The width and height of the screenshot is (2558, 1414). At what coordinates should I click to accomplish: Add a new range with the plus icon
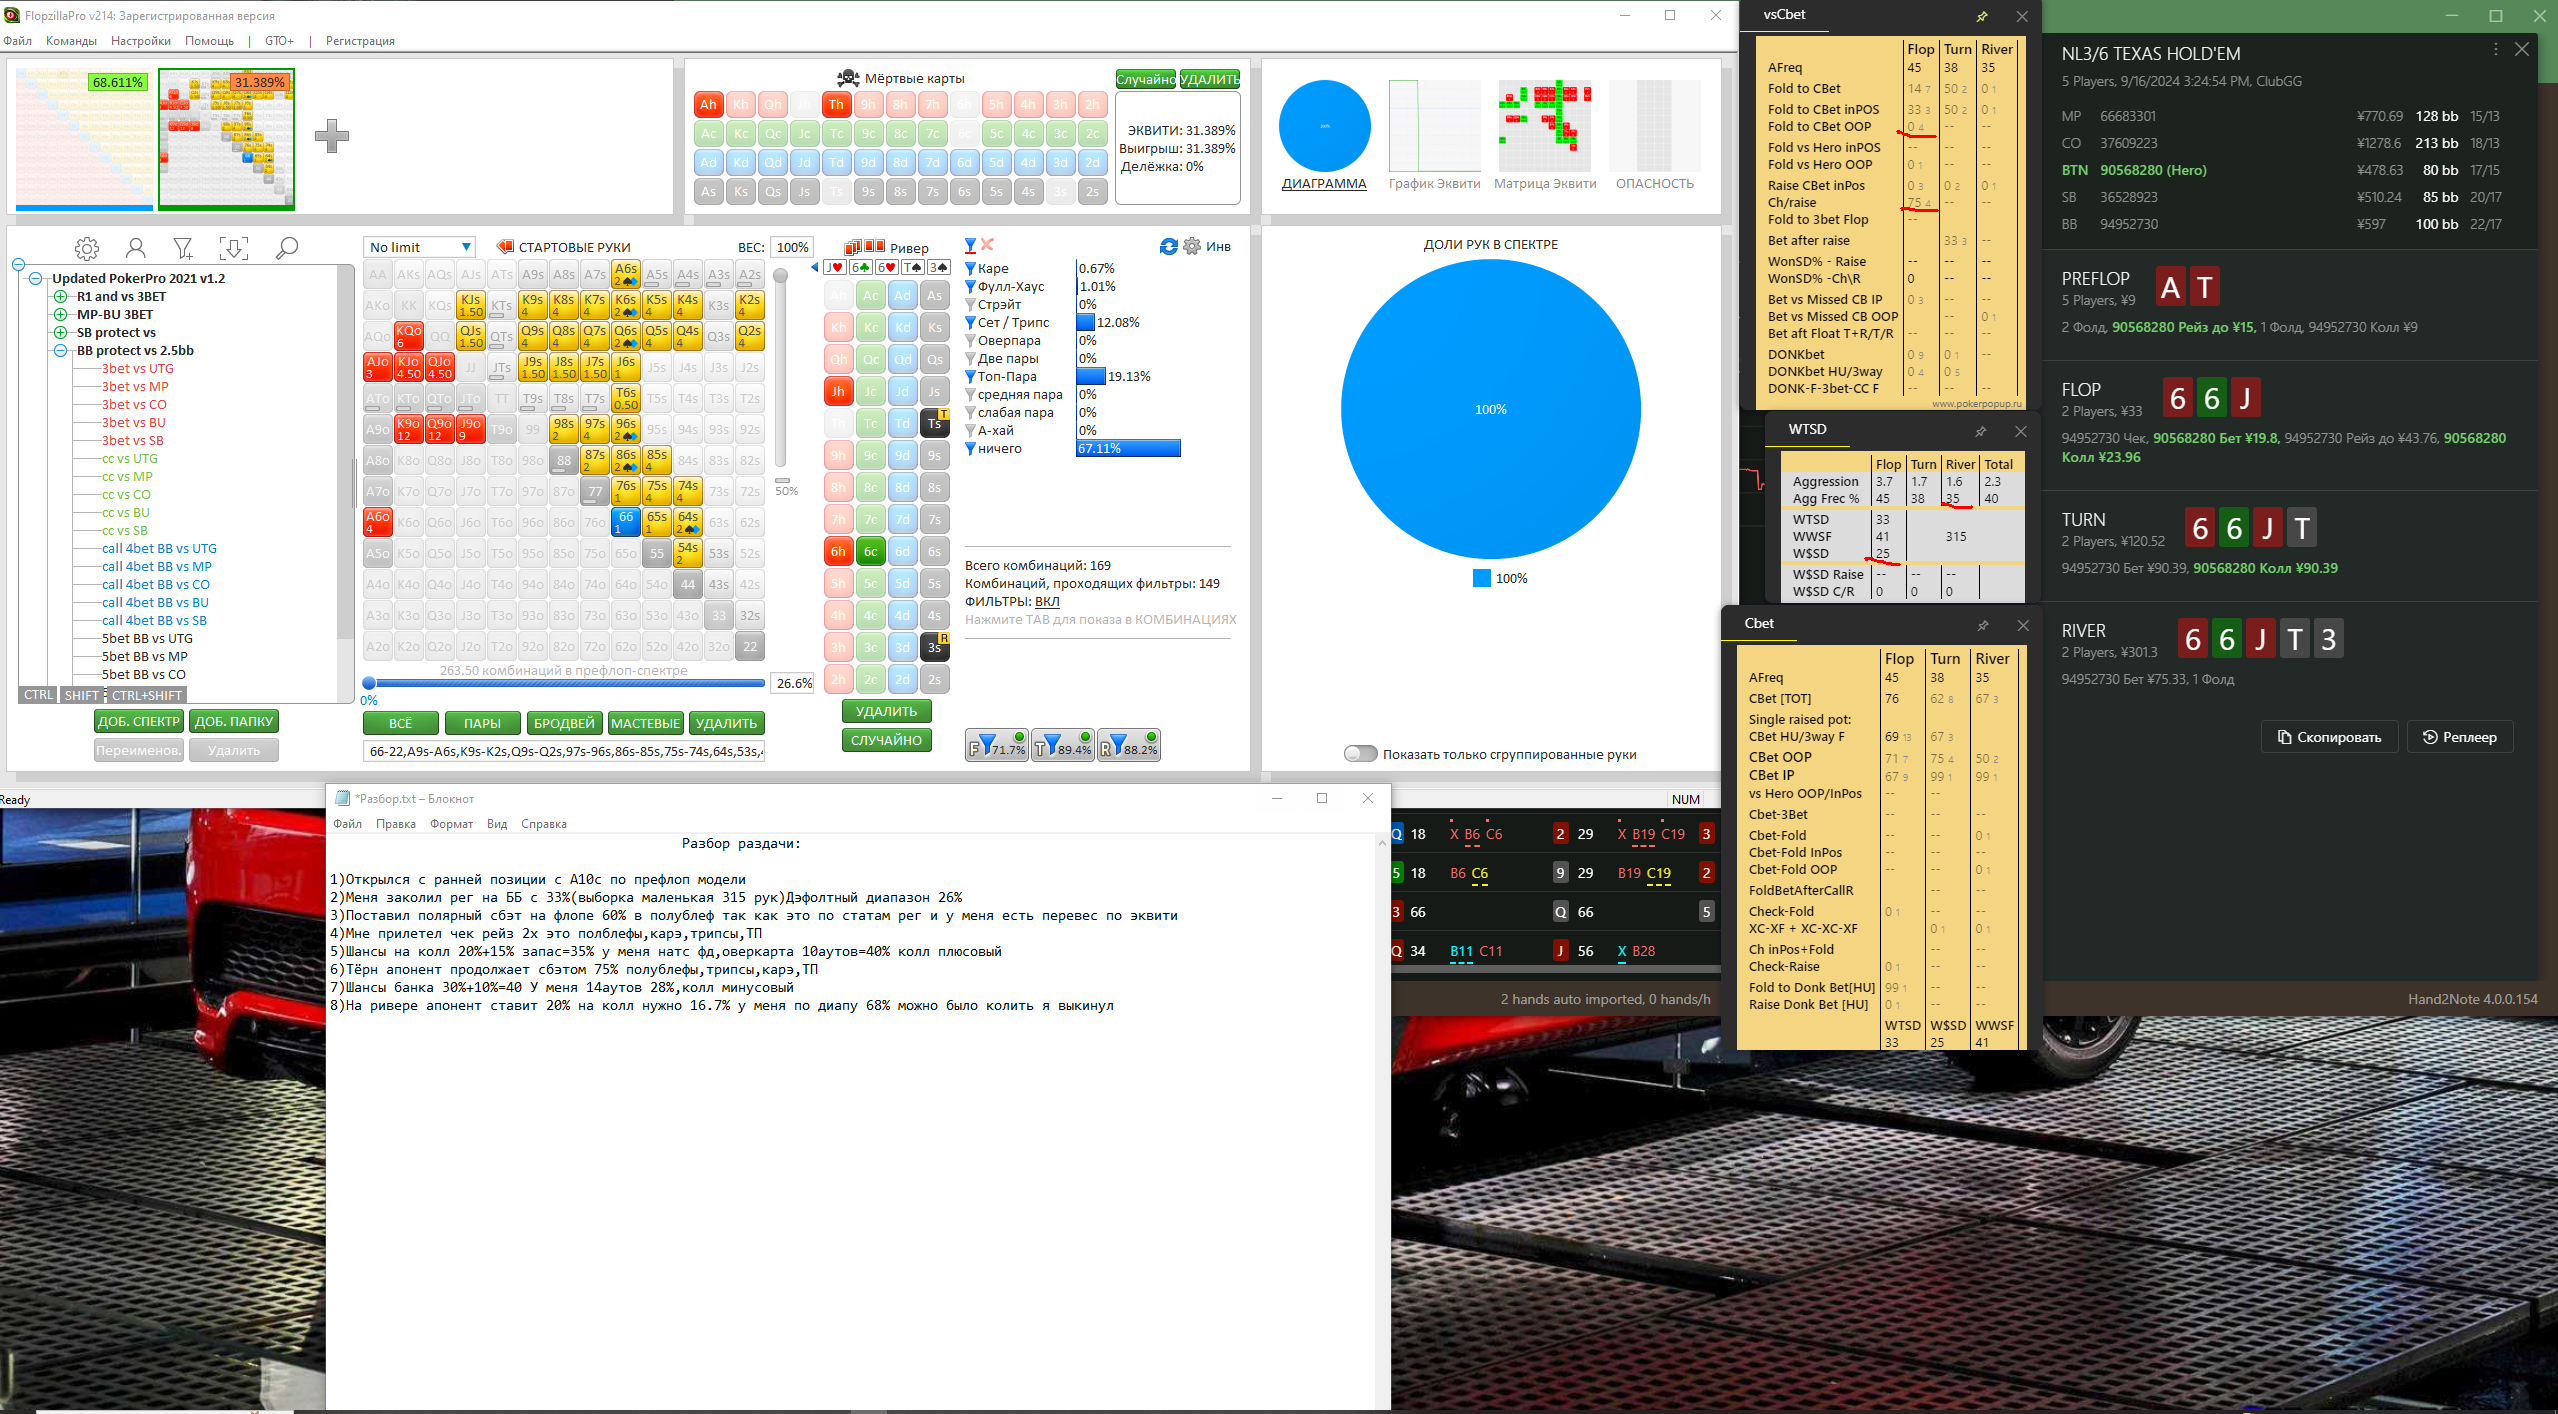(332, 135)
